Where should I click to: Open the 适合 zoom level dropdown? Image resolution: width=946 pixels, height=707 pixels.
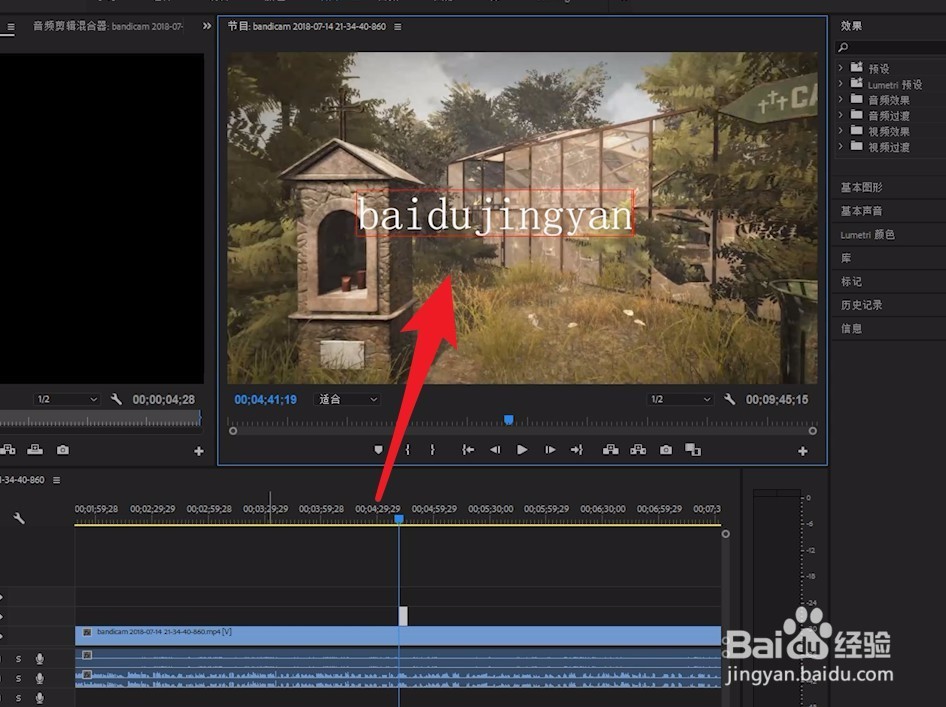click(x=347, y=399)
